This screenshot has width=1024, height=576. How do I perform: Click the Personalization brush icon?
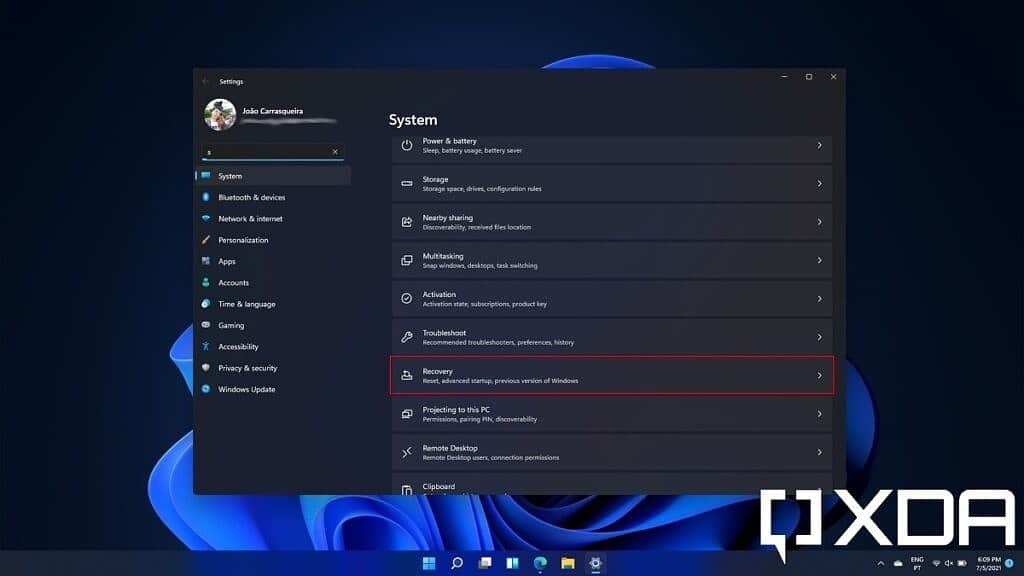pos(206,240)
